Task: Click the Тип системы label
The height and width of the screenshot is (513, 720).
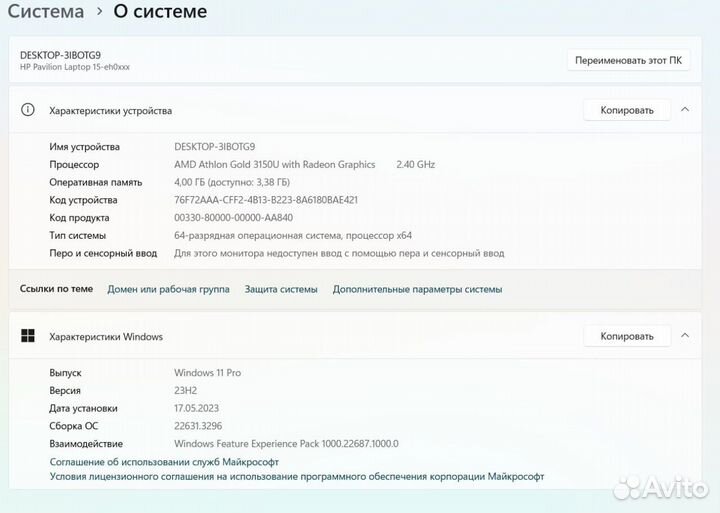Action: click(78, 236)
